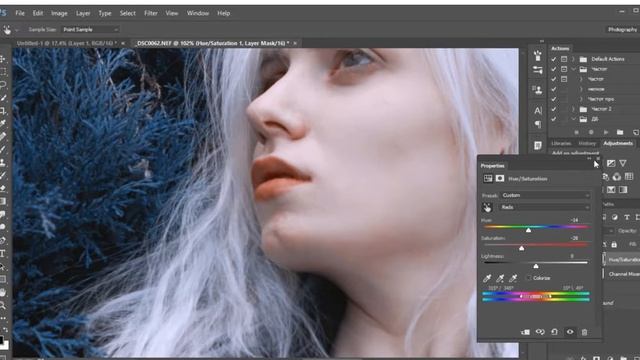Expand the Default Actions set
The height and width of the screenshot is (360, 640).
coord(573,59)
